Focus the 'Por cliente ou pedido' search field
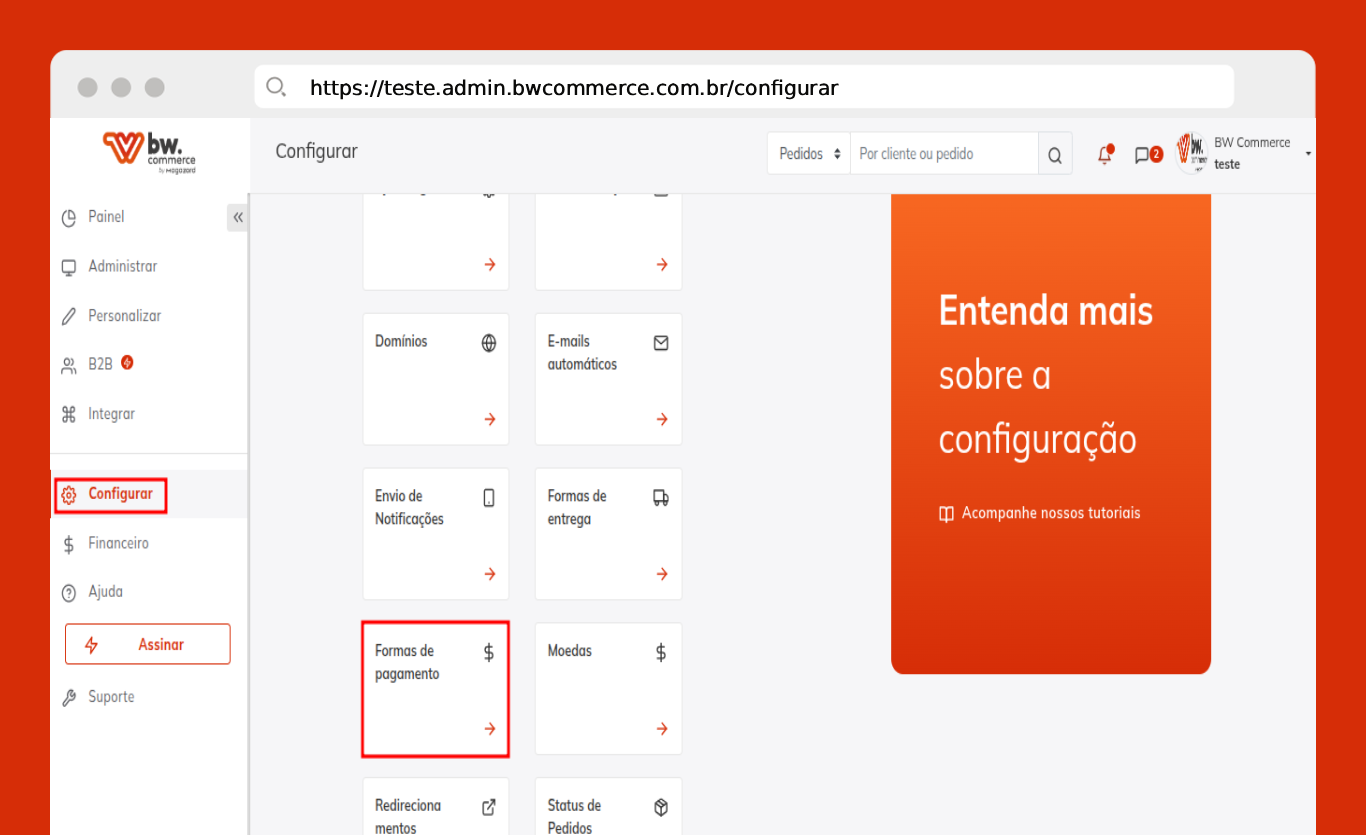The image size is (1366, 835). click(943, 154)
